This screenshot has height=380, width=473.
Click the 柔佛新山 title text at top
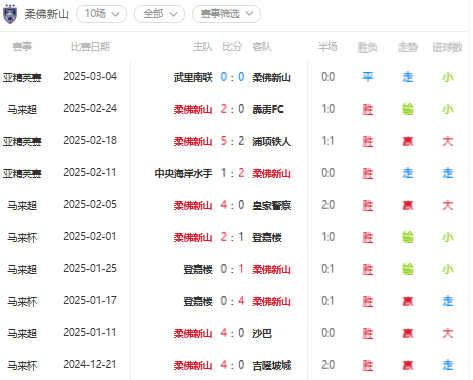click(47, 14)
